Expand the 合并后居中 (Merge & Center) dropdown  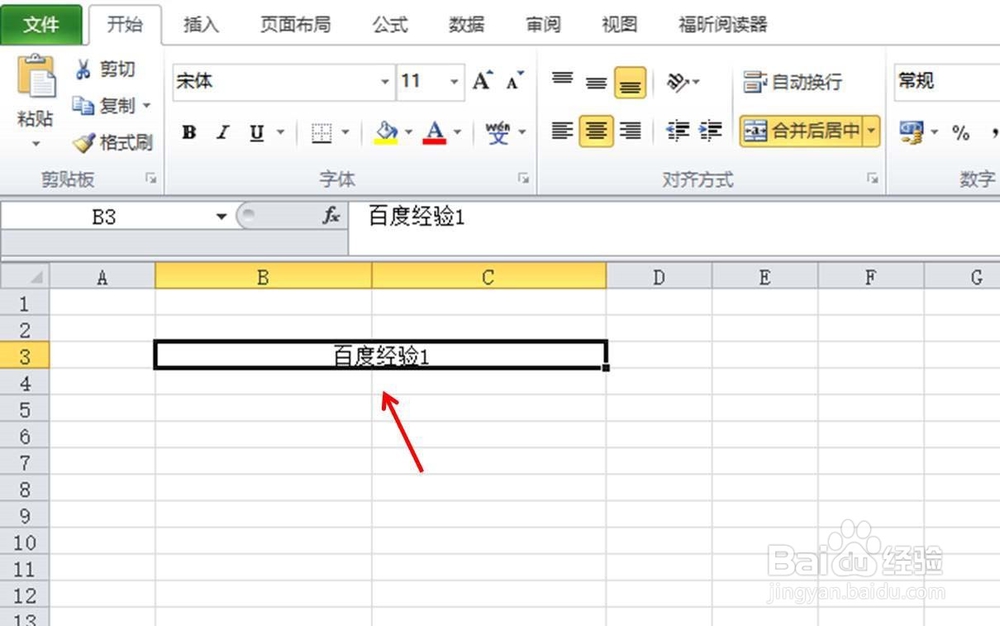[869, 131]
